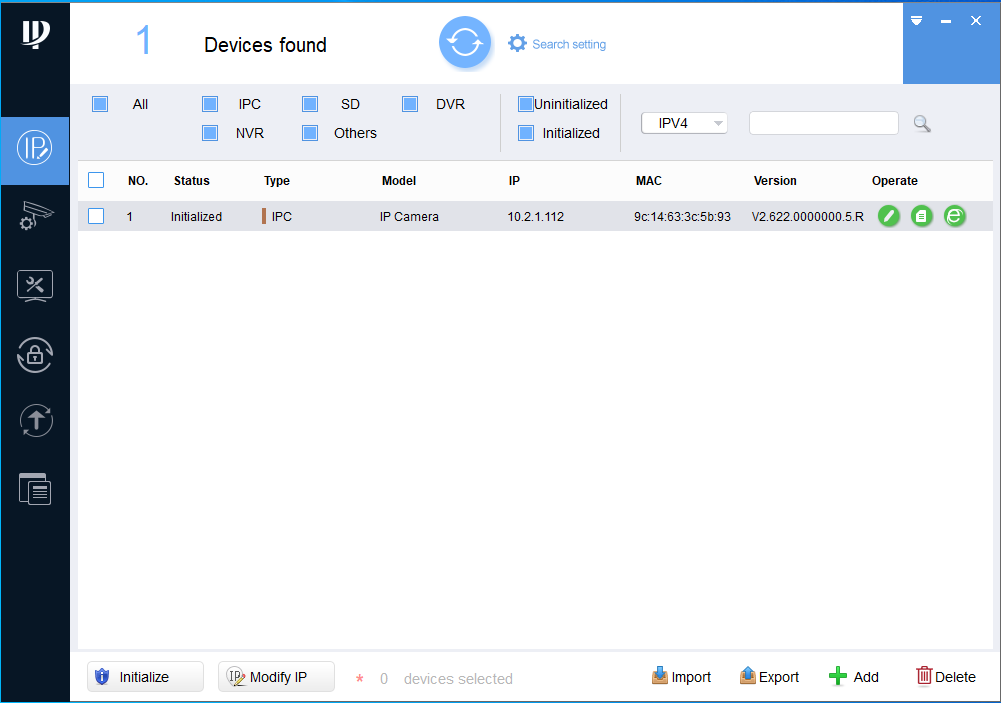The image size is (1001, 703).
Task: Click the Modify IP button
Action: [x=276, y=677]
